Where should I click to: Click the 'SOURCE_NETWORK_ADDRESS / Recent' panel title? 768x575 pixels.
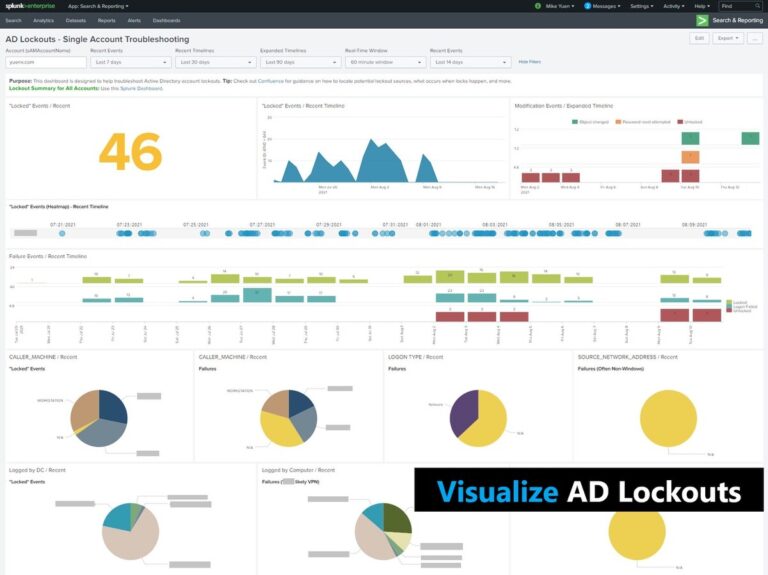pos(627,357)
